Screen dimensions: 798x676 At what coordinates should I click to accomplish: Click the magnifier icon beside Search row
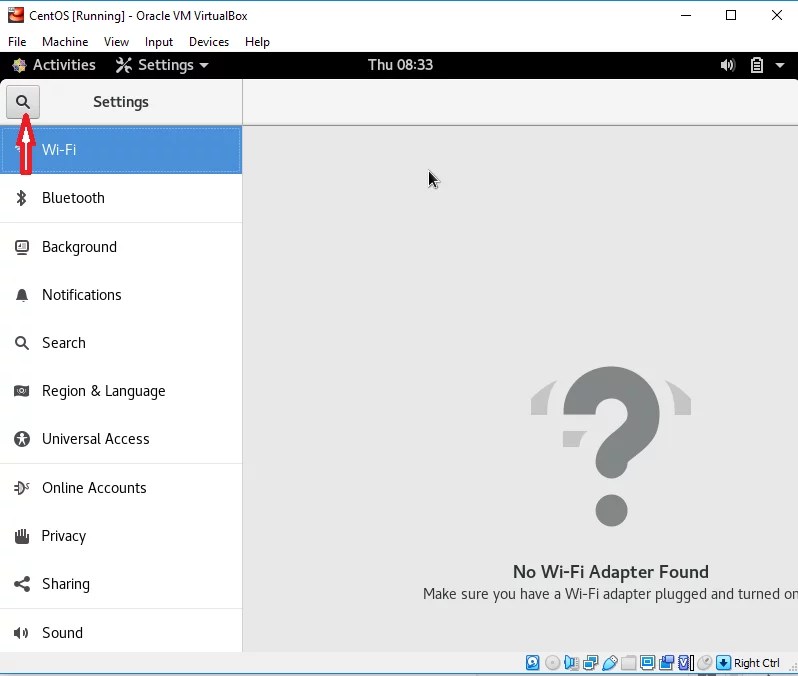21,343
